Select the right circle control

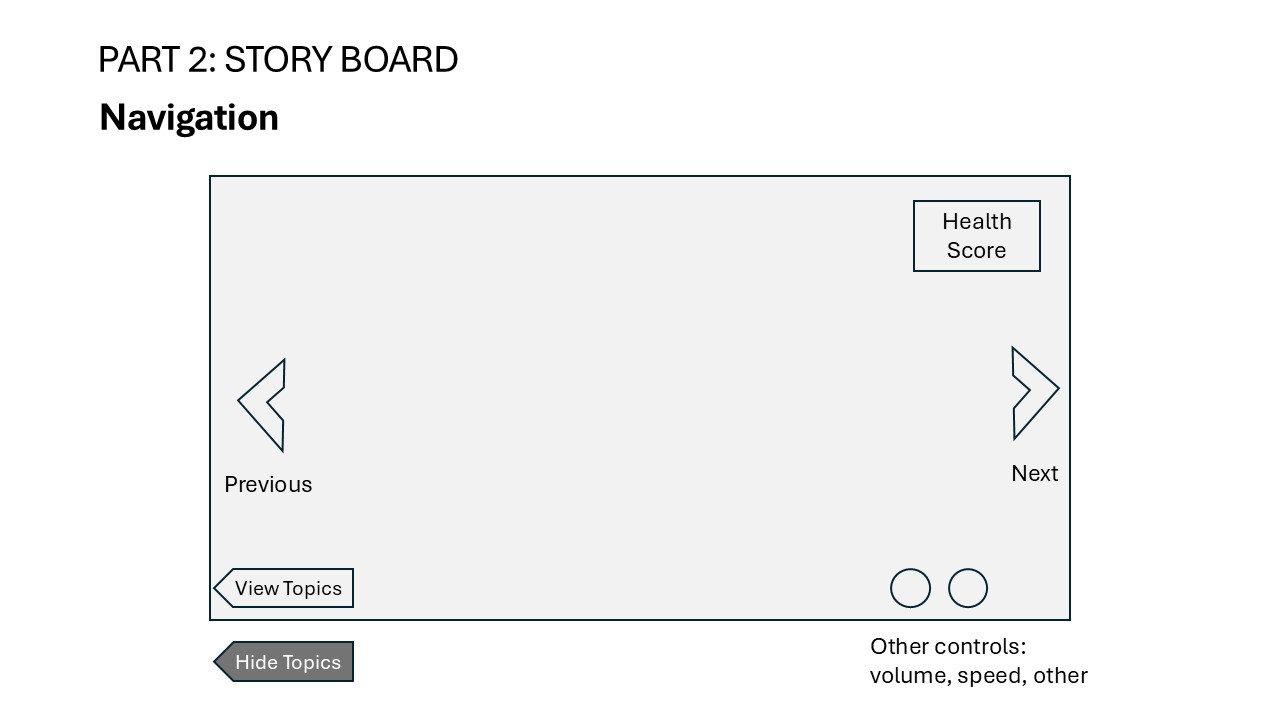tap(968, 588)
